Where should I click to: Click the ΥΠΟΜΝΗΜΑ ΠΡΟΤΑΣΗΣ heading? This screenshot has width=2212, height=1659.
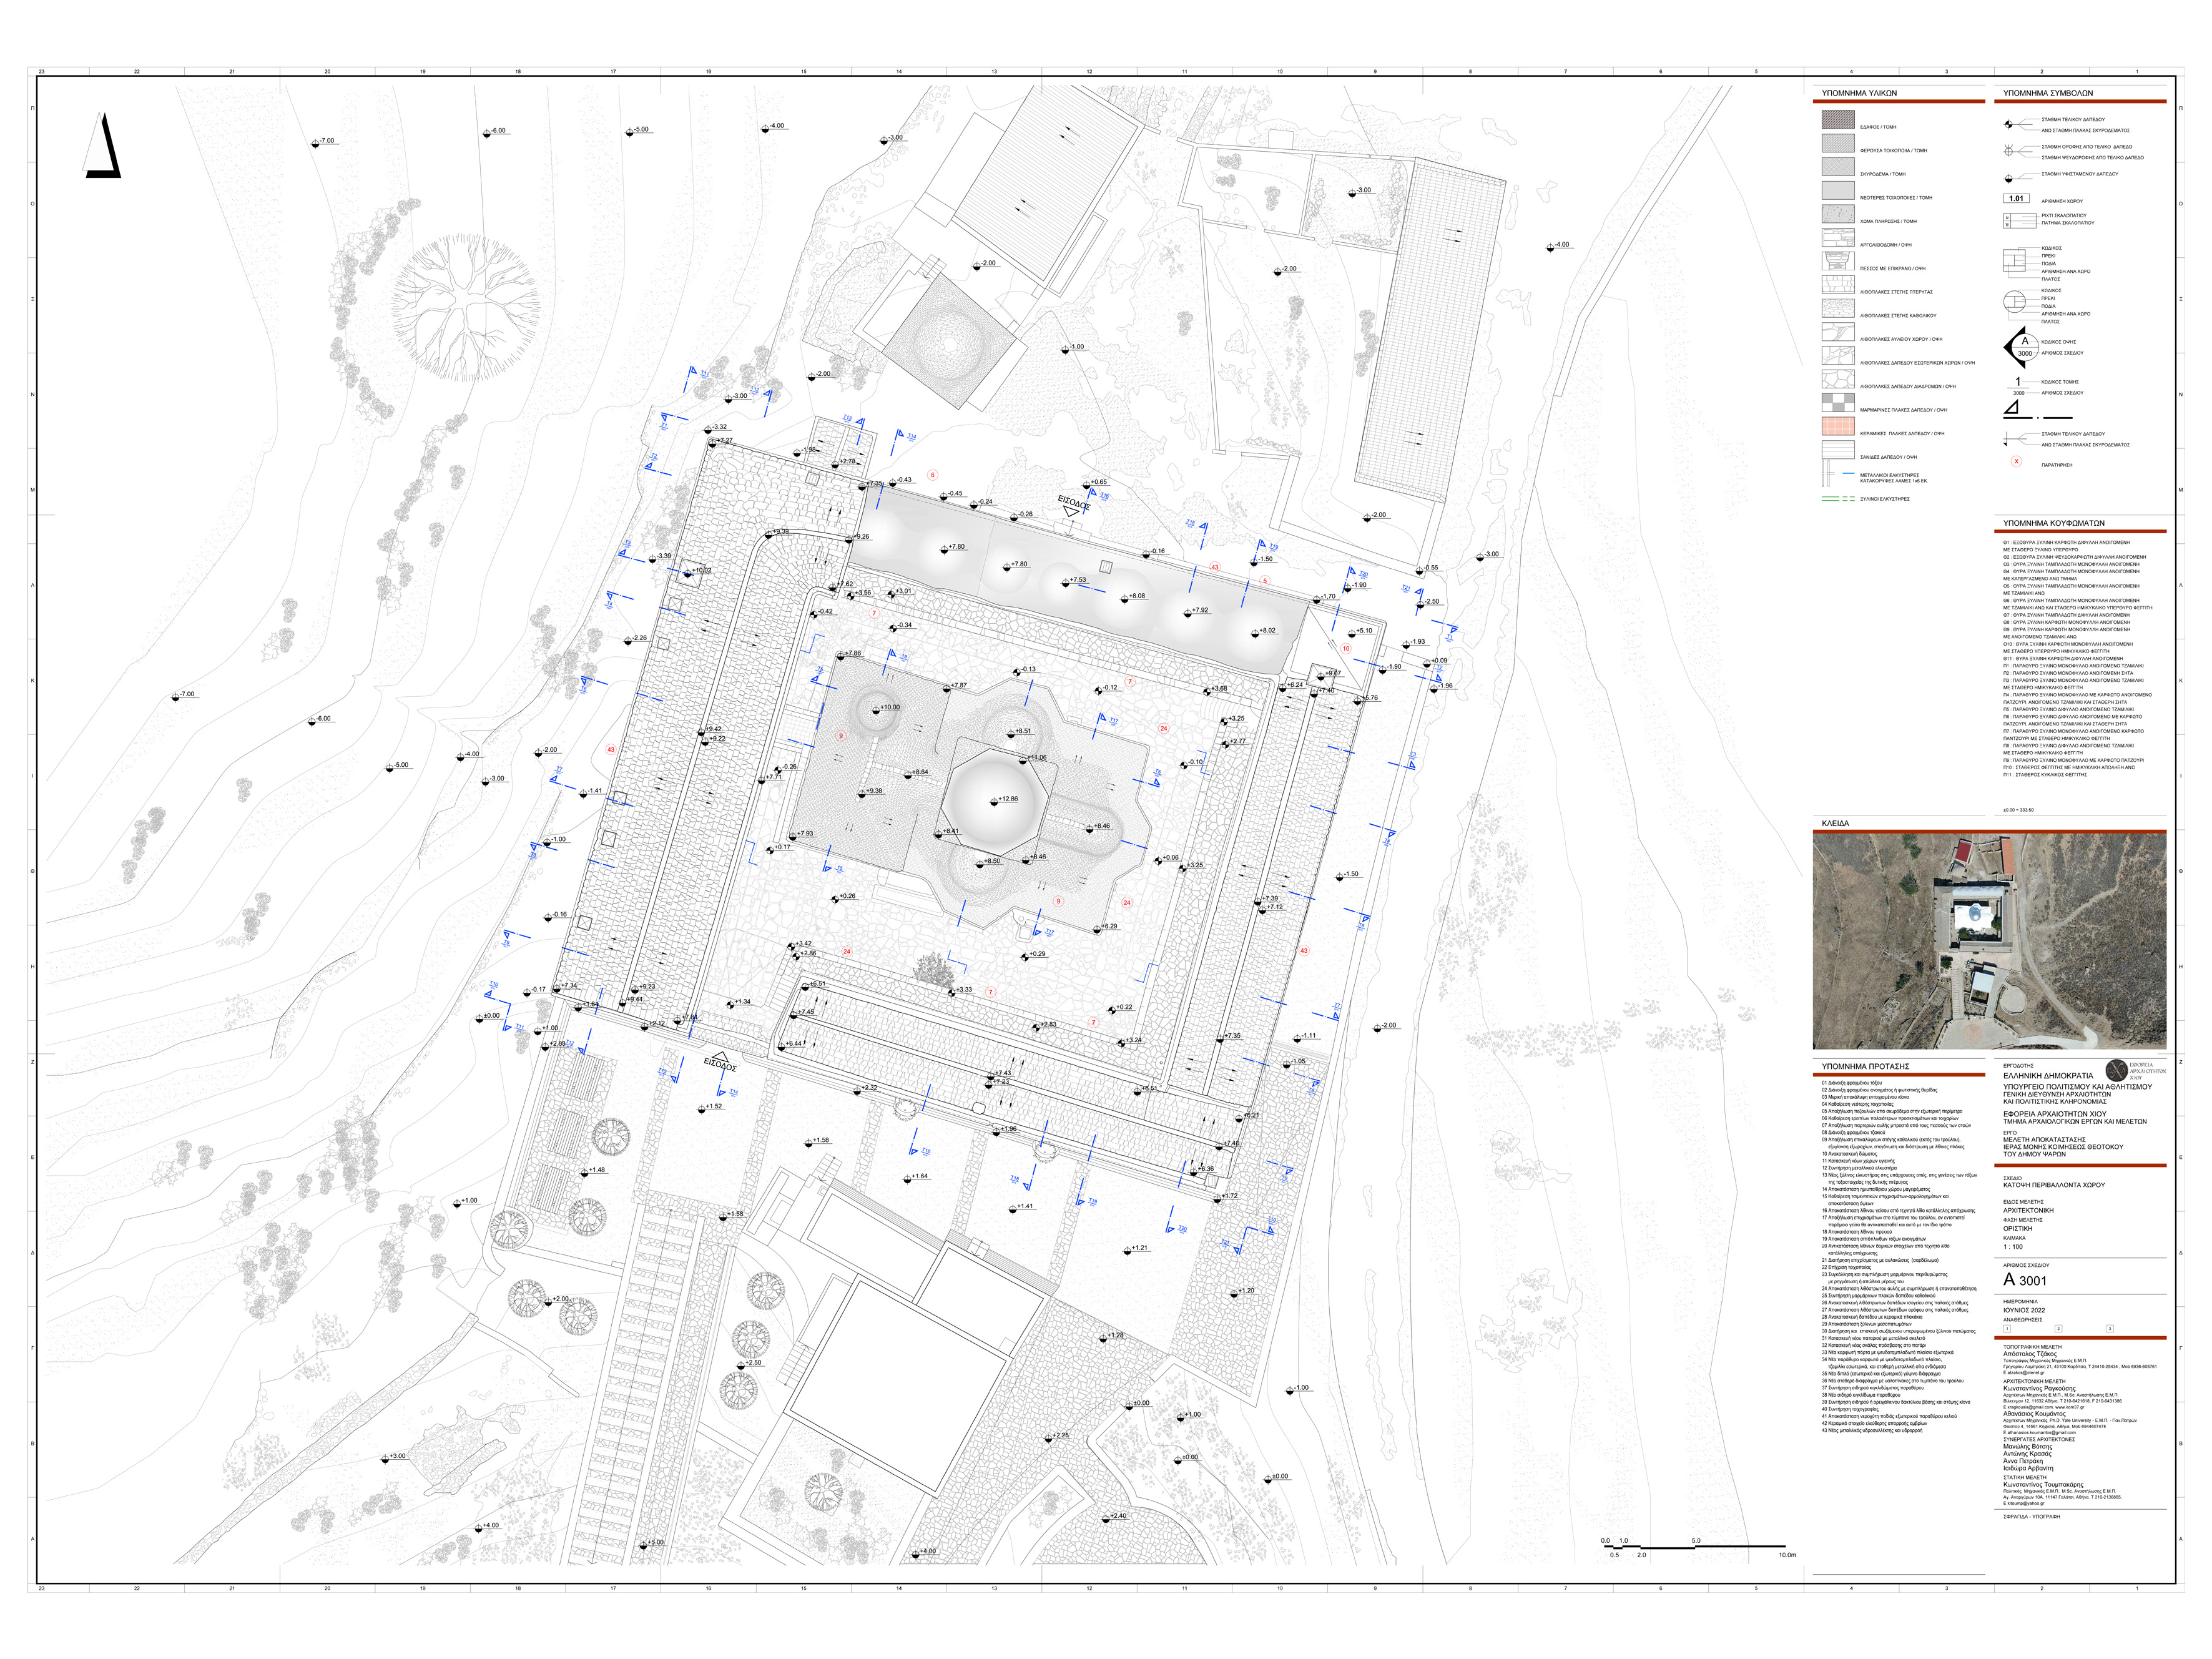click(1866, 1067)
